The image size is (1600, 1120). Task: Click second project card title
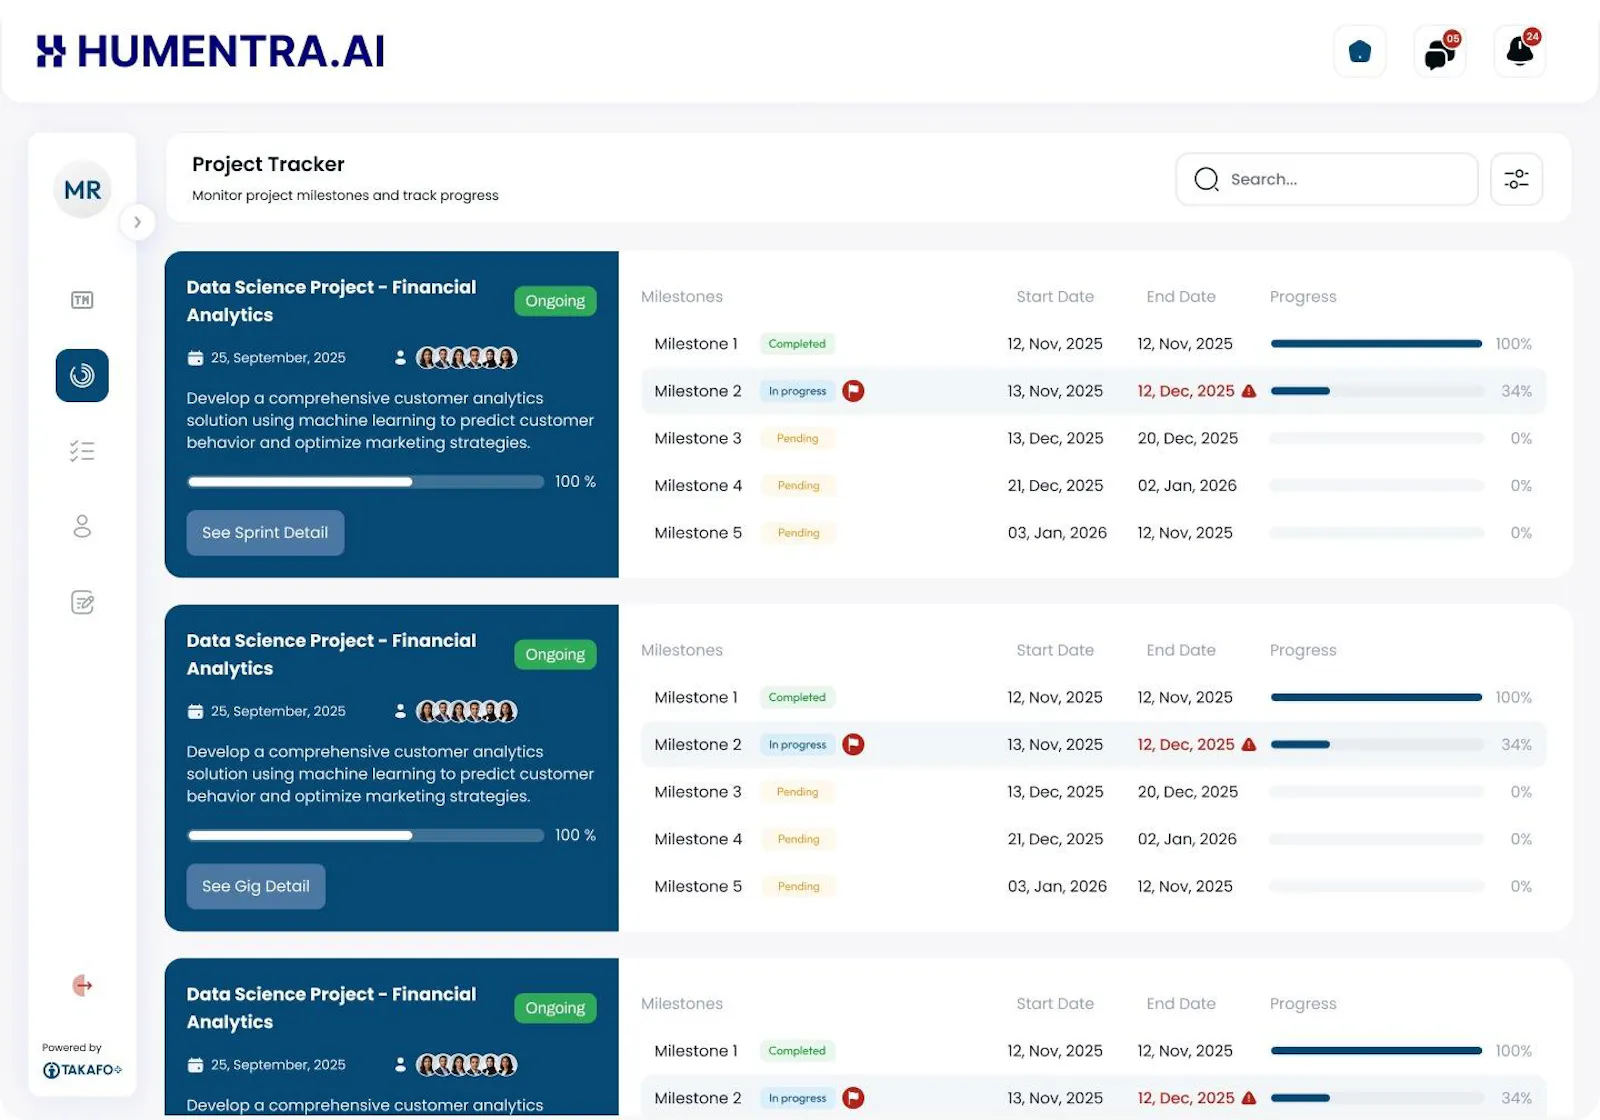[x=331, y=654]
